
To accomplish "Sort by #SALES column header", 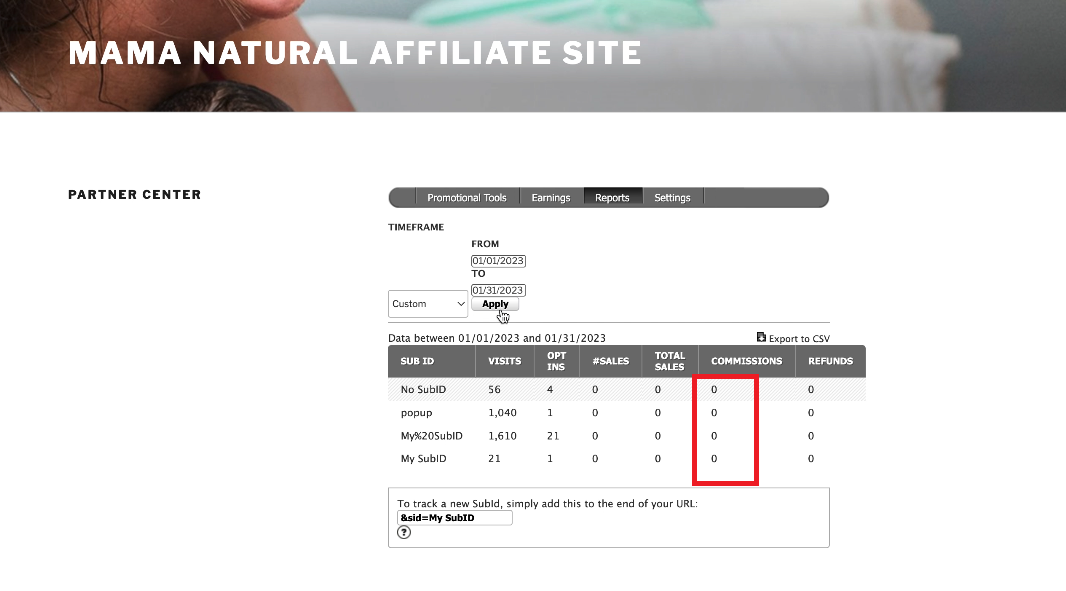I will (x=611, y=361).
